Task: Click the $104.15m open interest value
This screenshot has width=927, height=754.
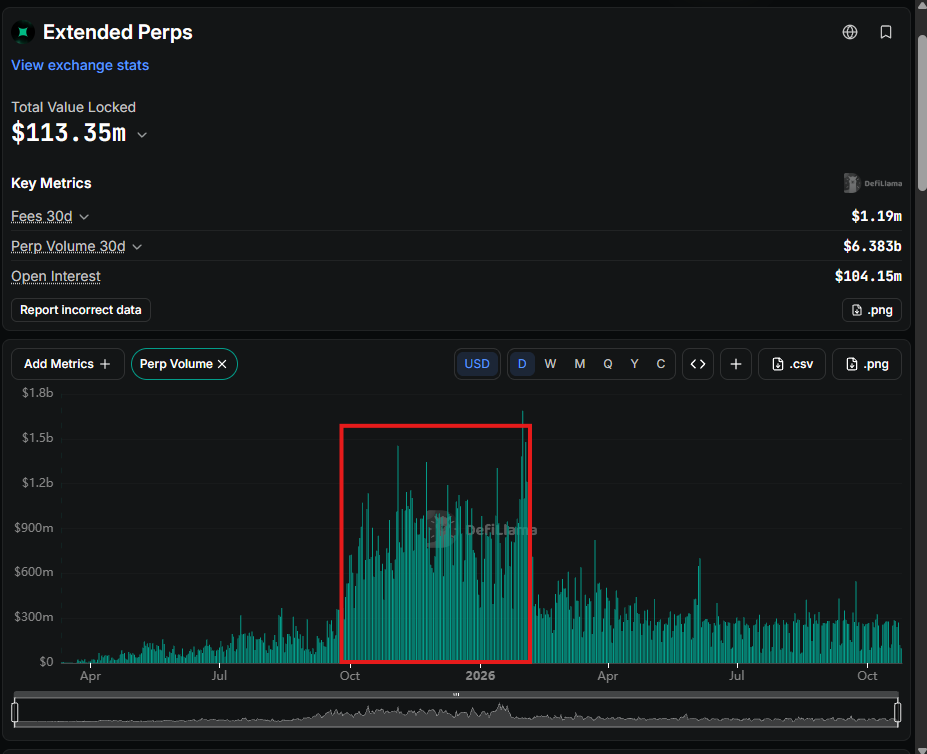Action: [x=868, y=276]
